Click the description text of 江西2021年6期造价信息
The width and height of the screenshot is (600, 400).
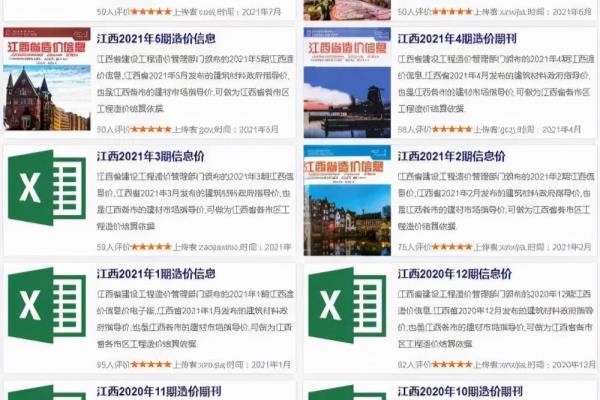195,84
